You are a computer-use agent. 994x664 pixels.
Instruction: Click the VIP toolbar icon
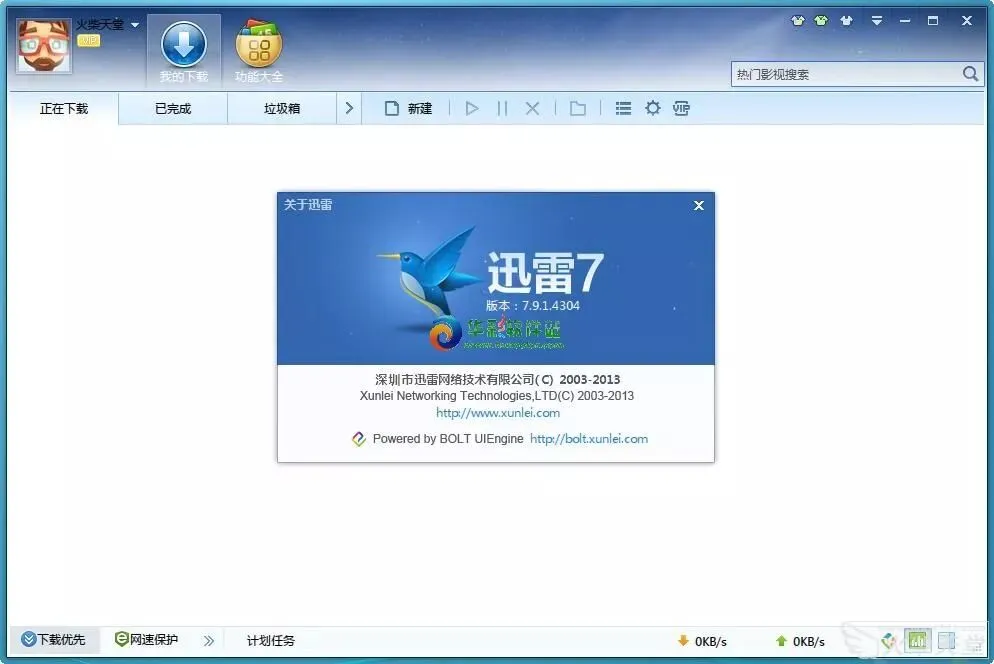[681, 108]
